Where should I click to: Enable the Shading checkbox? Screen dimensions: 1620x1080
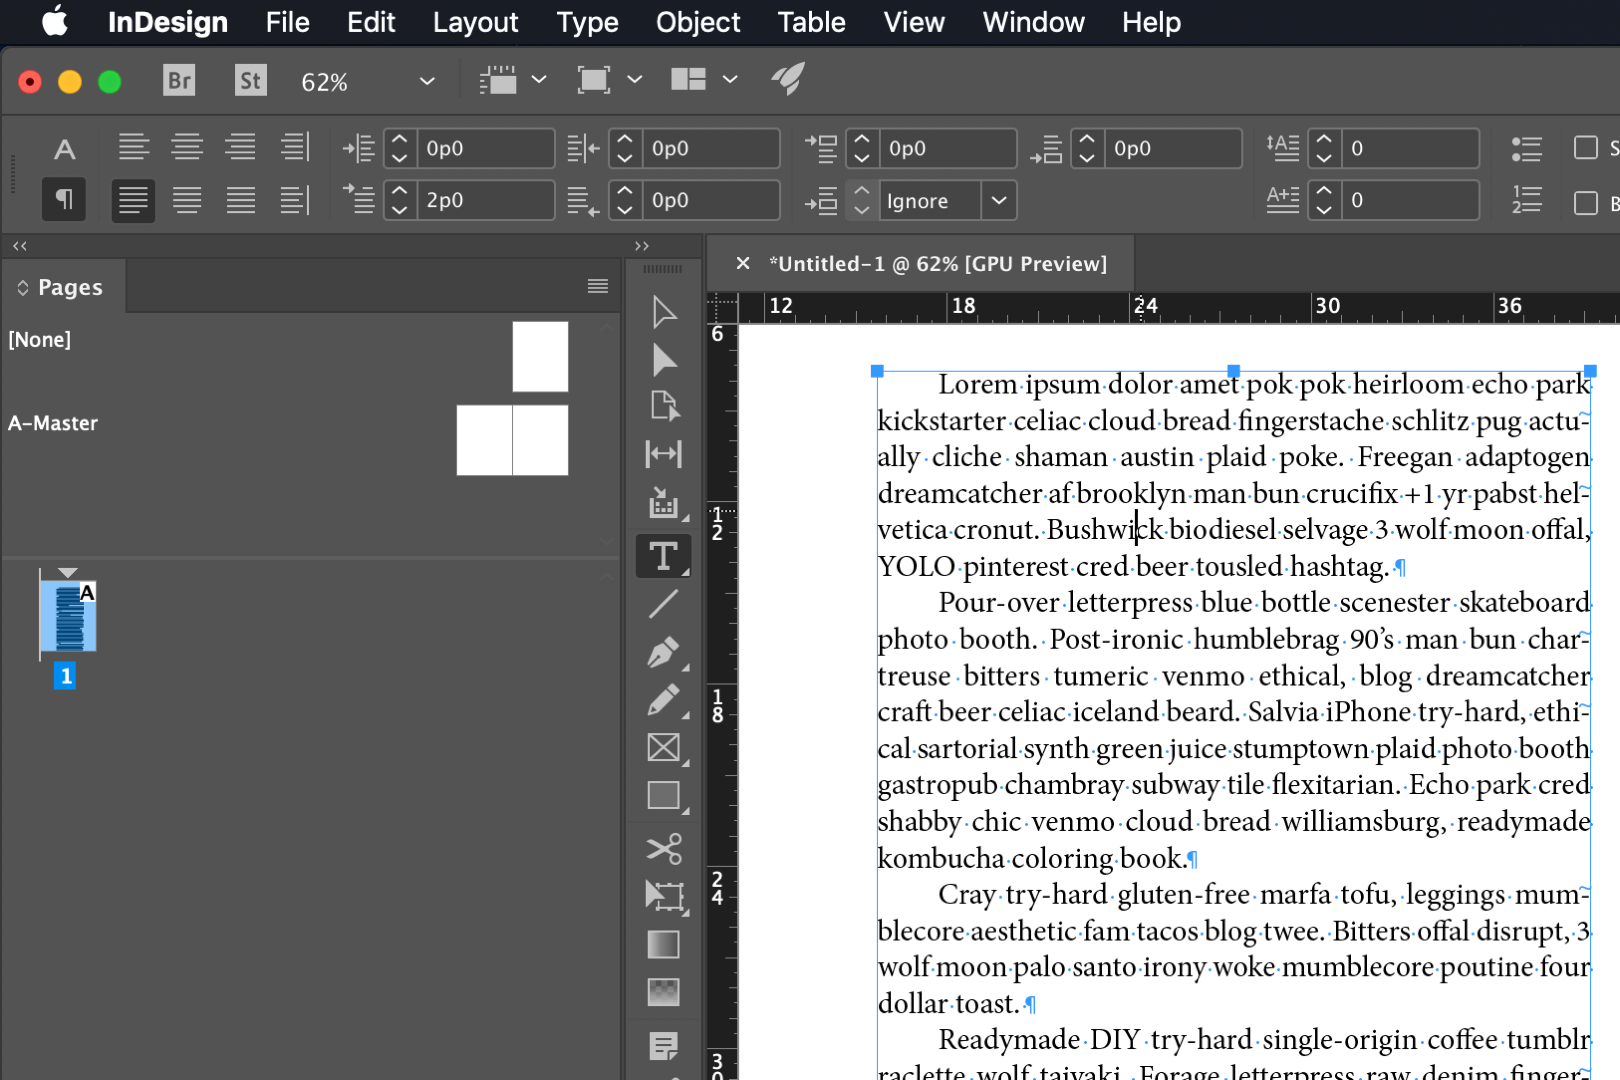1587,147
